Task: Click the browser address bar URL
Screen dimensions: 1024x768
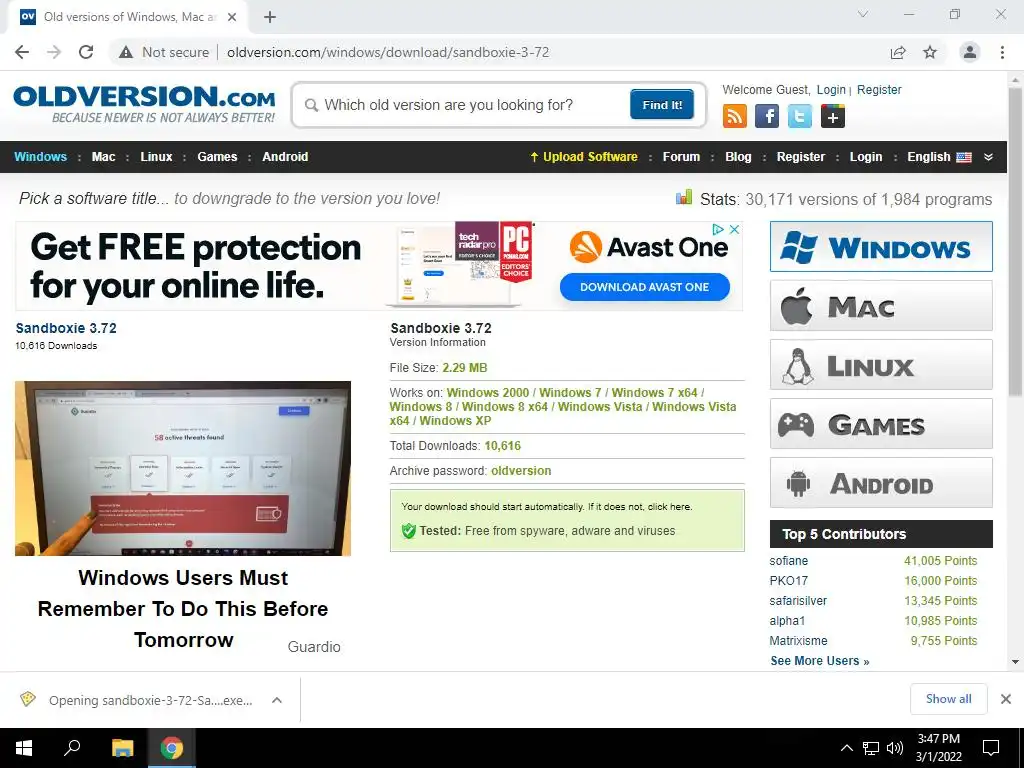Action: (388, 52)
